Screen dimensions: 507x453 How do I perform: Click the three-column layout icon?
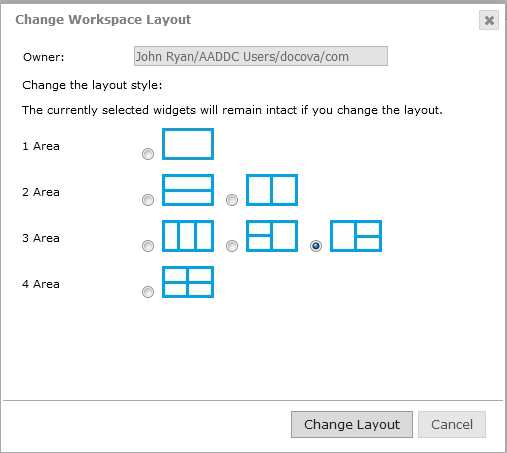pyautogui.click(x=188, y=236)
